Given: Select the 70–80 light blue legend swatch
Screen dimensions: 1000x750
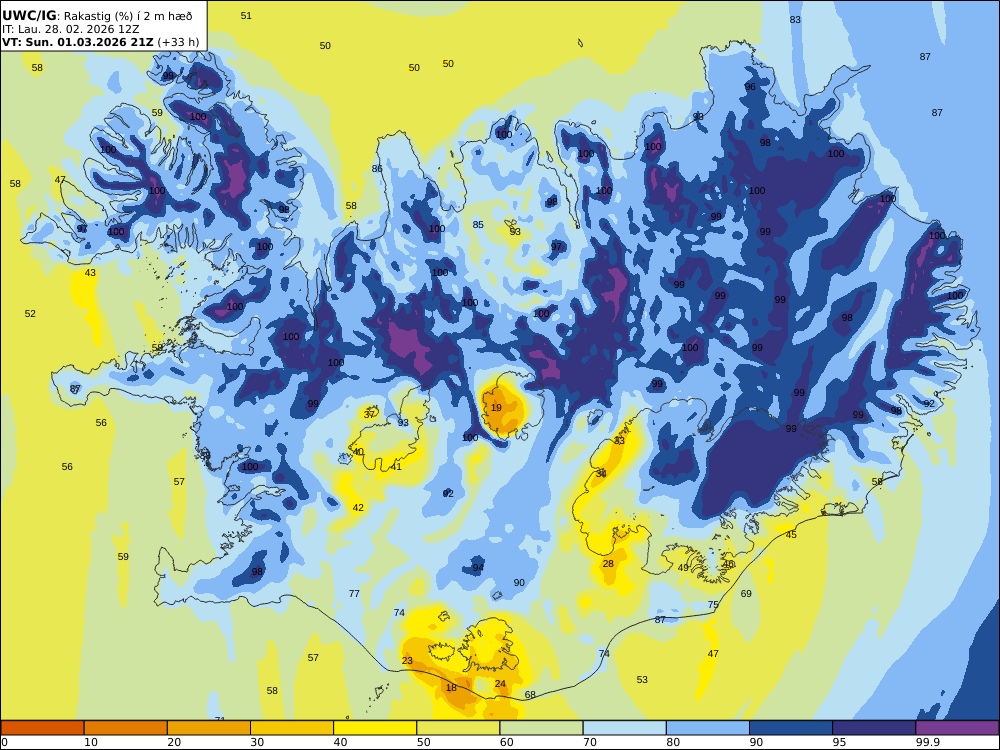Looking at the screenshot, I should pyautogui.click(x=624, y=728).
